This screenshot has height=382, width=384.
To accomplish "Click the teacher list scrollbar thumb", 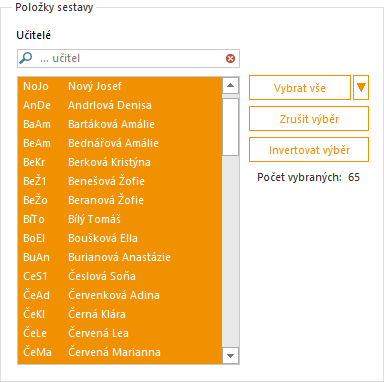I will [230, 127].
